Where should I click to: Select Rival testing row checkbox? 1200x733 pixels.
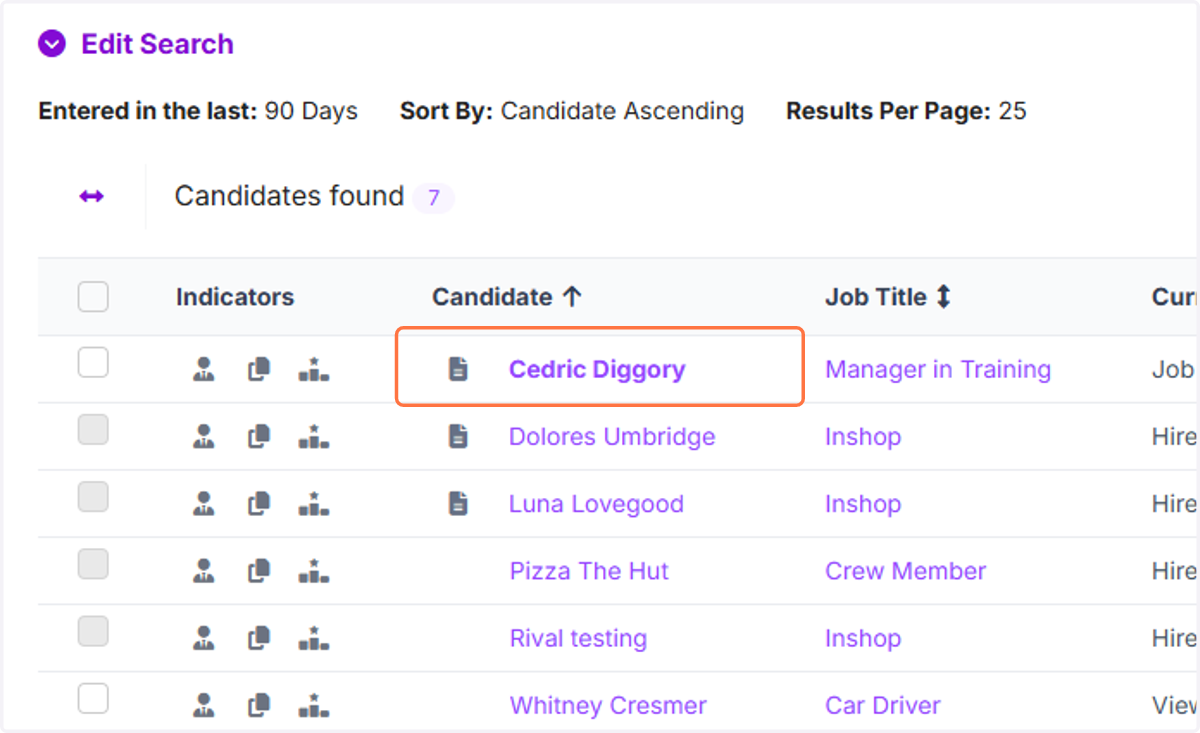pyautogui.click(x=93, y=631)
